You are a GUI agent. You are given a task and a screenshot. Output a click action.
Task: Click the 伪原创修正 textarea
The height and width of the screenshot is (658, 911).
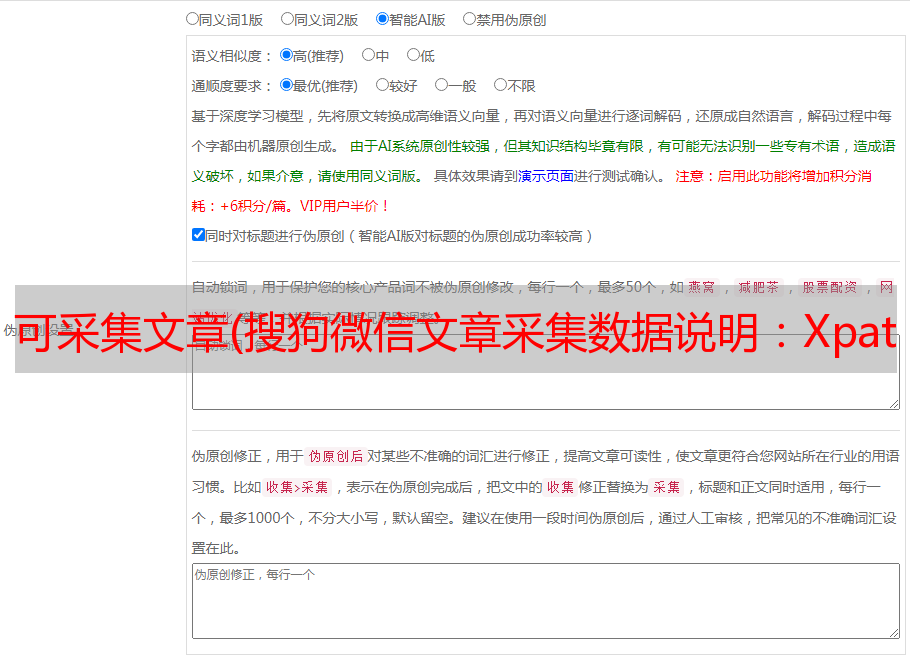point(546,601)
